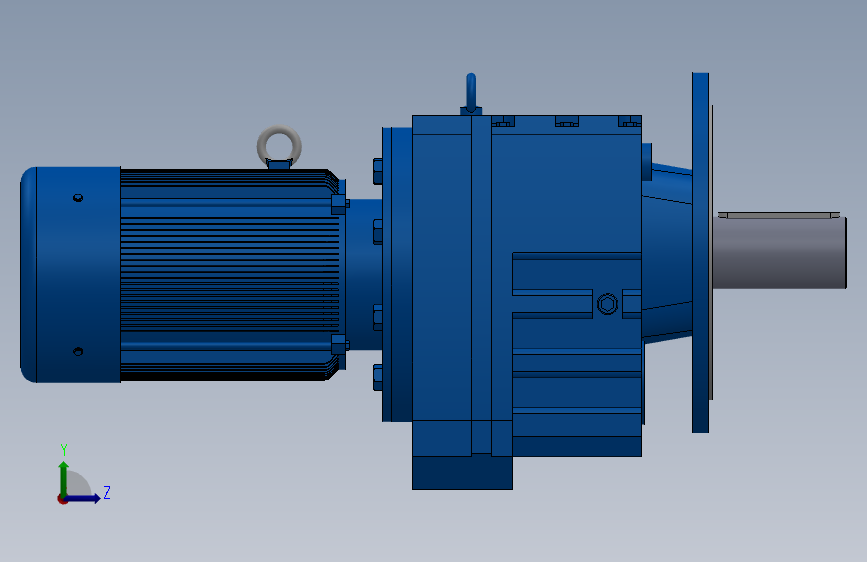Click the "Z" axis label text
Image resolution: width=867 pixels, height=562 pixels.
pos(107,492)
